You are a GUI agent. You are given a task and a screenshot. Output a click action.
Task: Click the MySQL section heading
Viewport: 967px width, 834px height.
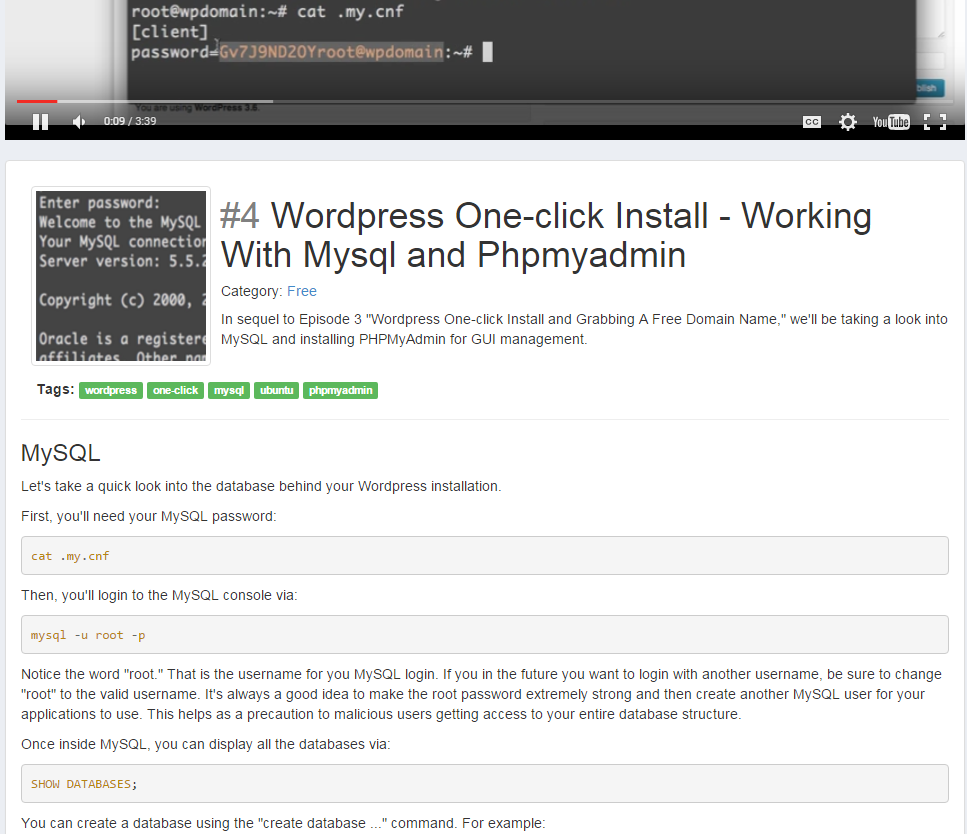point(60,453)
